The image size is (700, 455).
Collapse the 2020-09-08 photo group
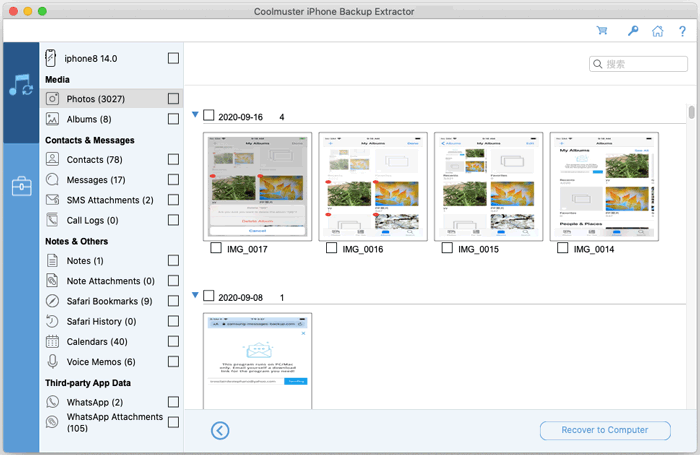(195, 295)
